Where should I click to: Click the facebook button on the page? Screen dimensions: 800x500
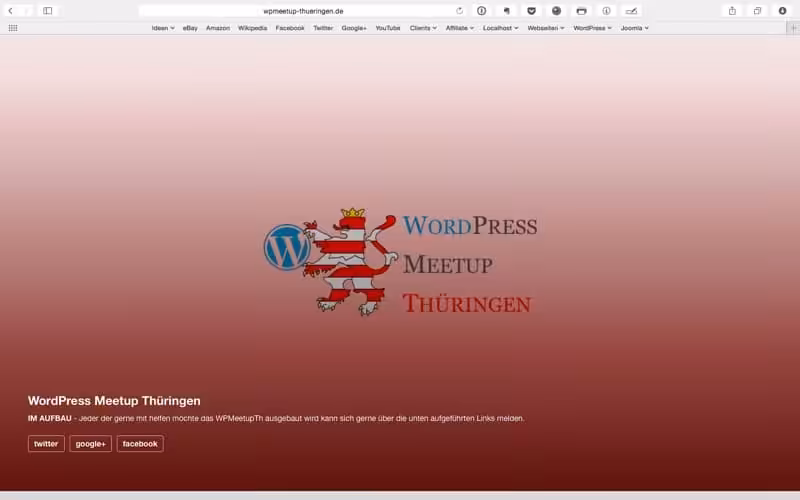coord(140,444)
